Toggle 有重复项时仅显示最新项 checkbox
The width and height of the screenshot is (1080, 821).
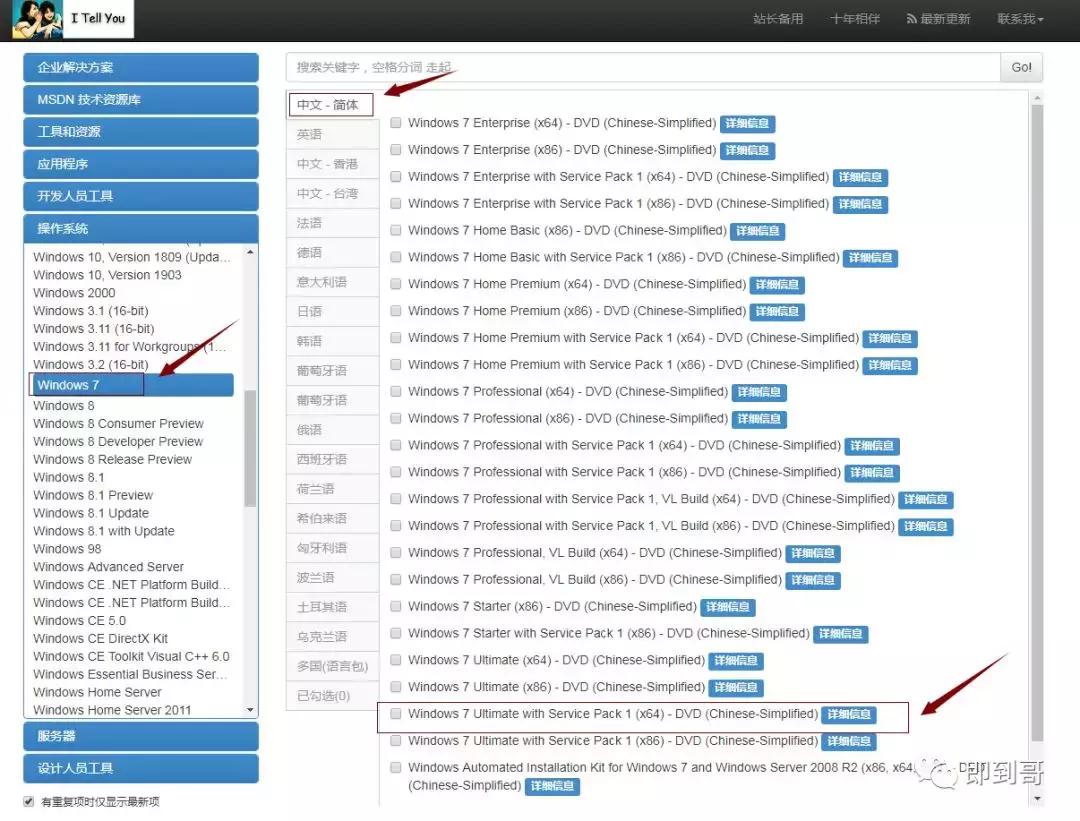pos(28,802)
